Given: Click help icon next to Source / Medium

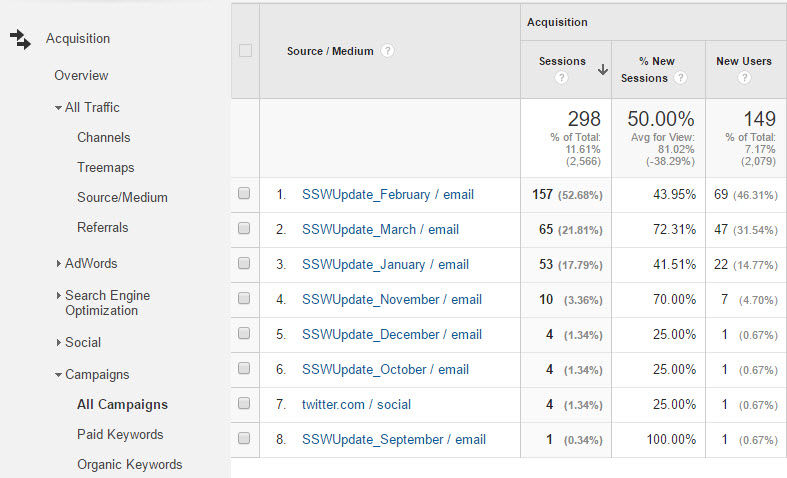Looking at the screenshot, I should pos(387,51).
